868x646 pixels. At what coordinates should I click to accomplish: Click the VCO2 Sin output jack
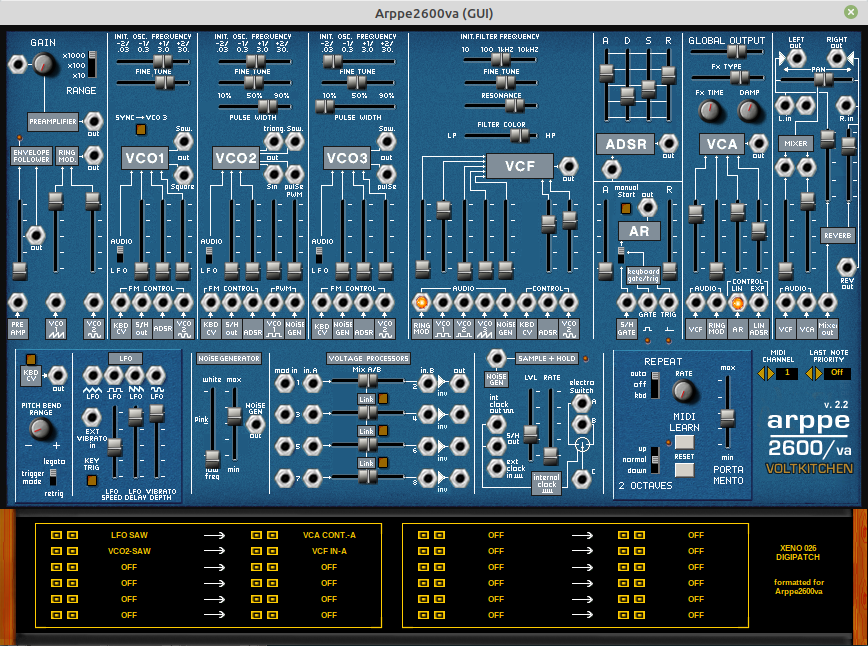tap(273, 174)
